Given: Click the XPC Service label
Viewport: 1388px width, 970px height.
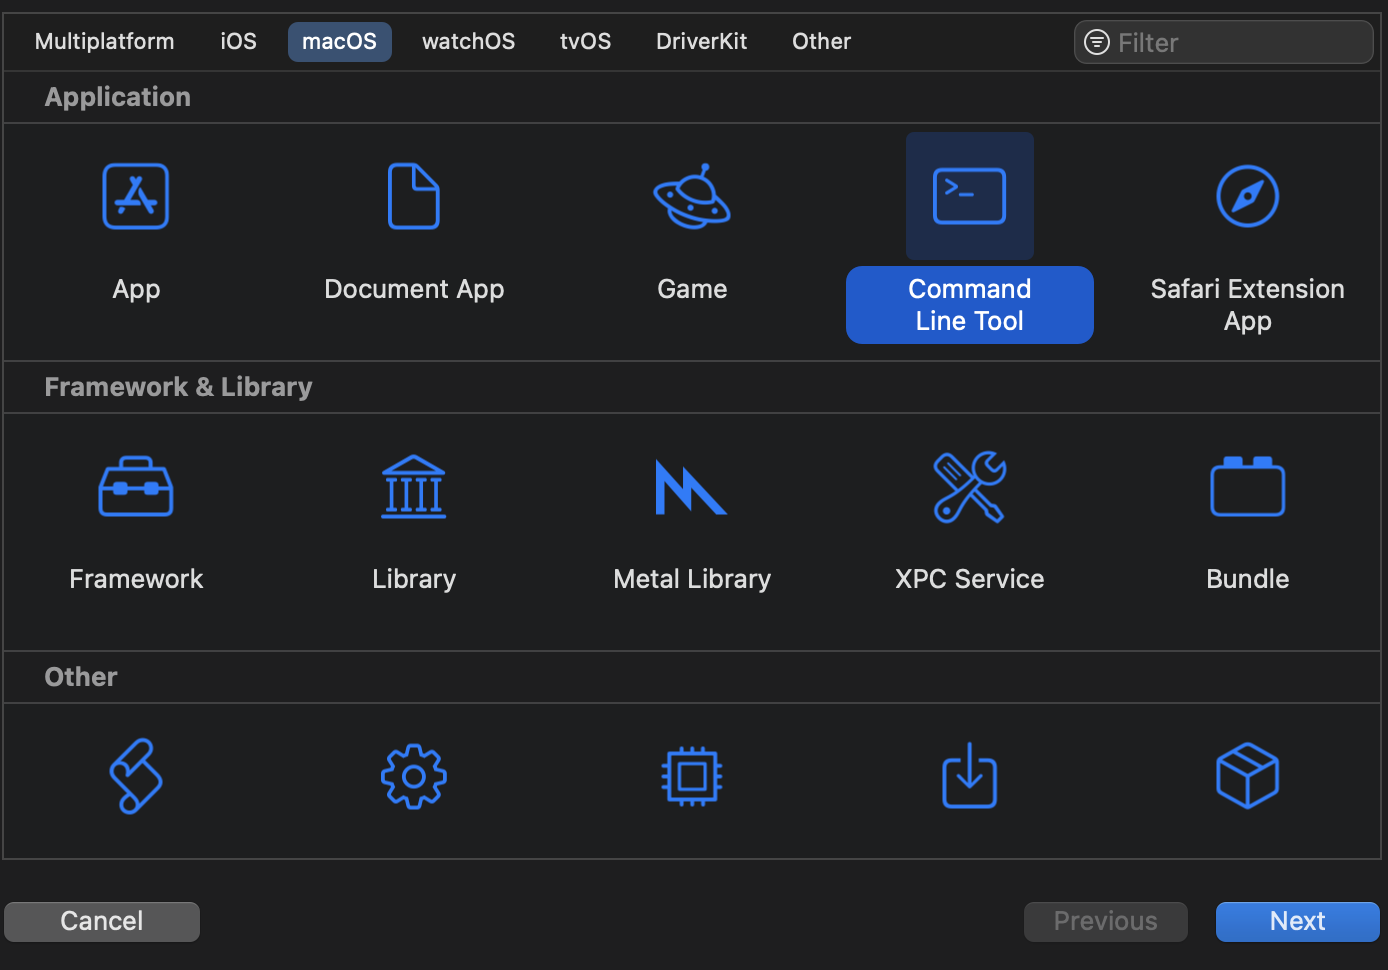Looking at the screenshot, I should coord(970,579).
